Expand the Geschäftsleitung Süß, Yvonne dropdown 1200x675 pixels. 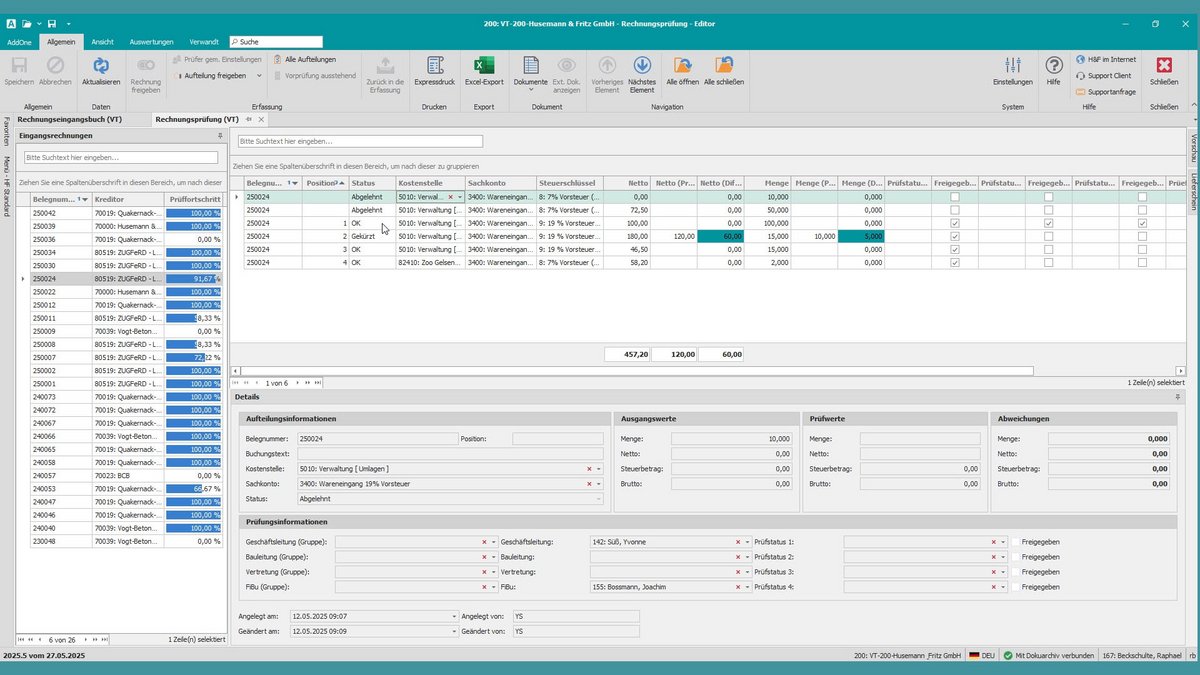coord(747,542)
